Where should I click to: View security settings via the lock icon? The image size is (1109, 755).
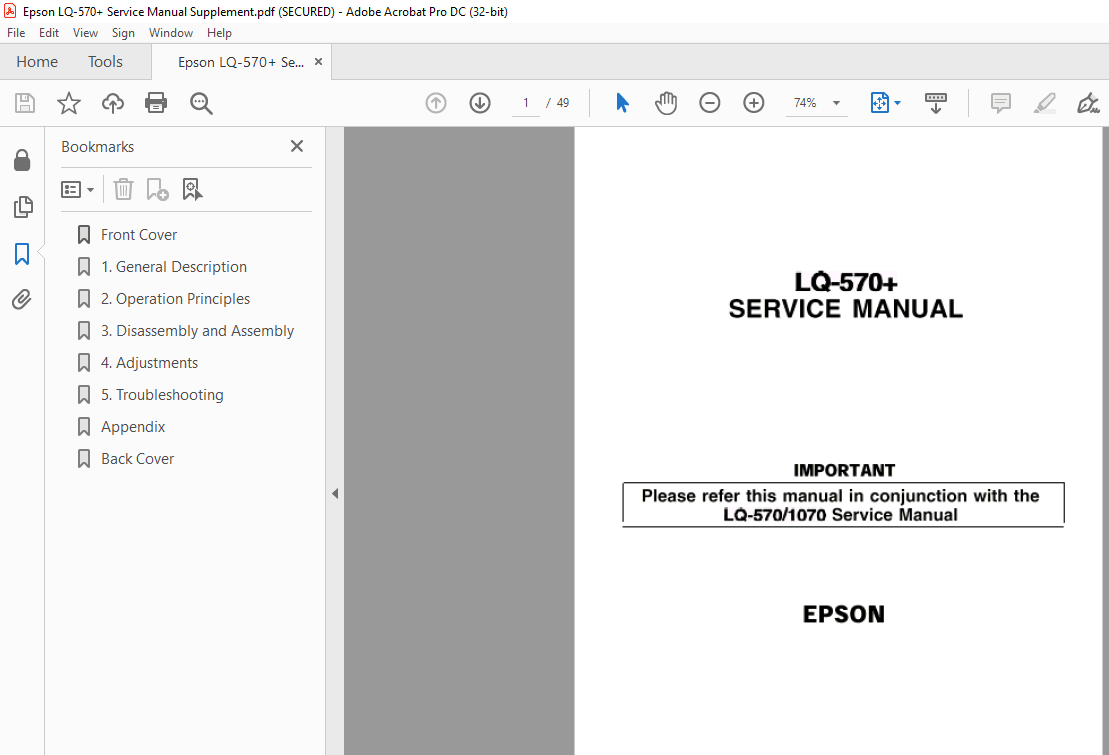click(23, 160)
